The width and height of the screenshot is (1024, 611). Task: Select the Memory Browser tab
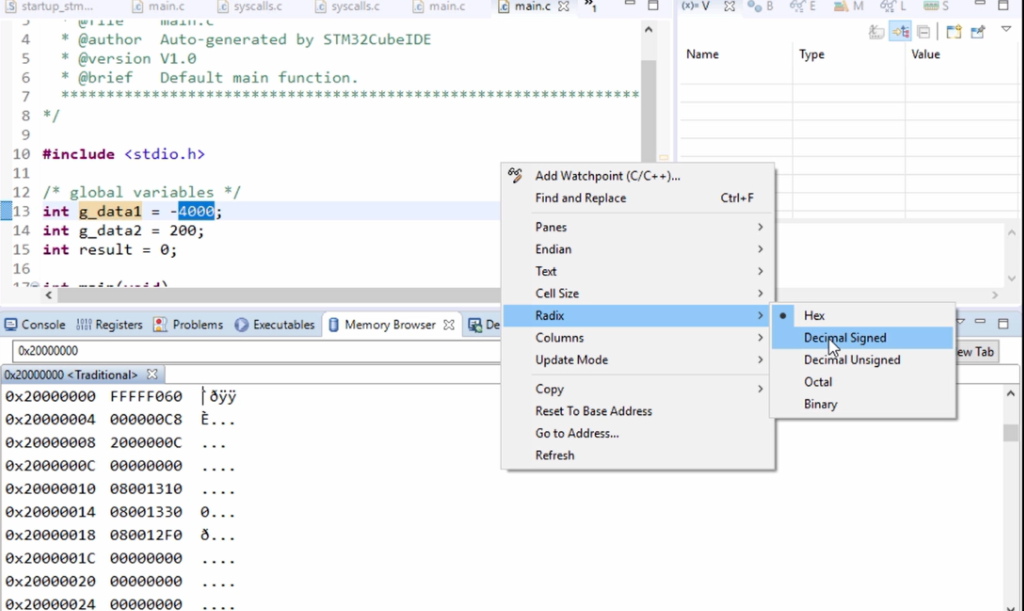coord(390,324)
